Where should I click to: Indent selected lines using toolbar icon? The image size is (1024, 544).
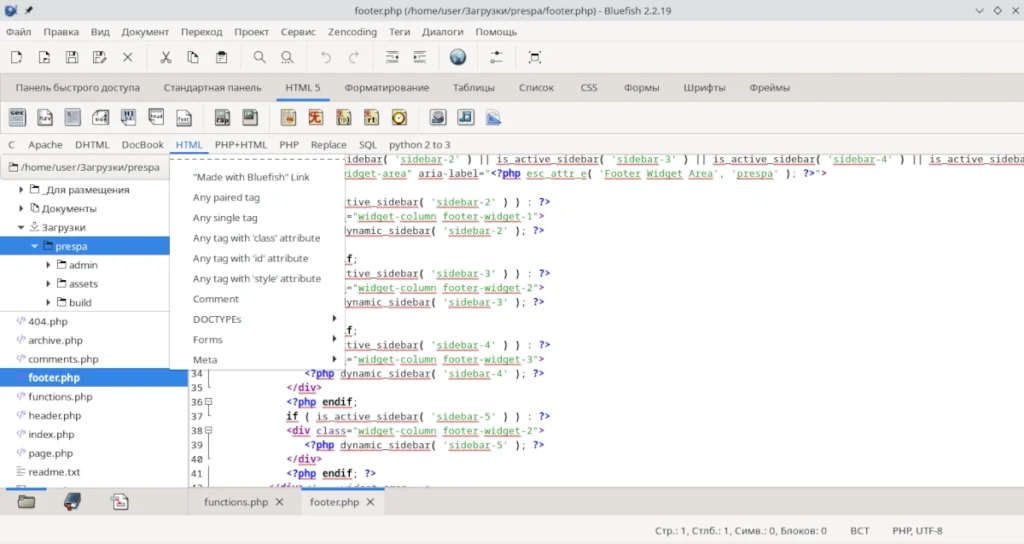click(420, 57)
